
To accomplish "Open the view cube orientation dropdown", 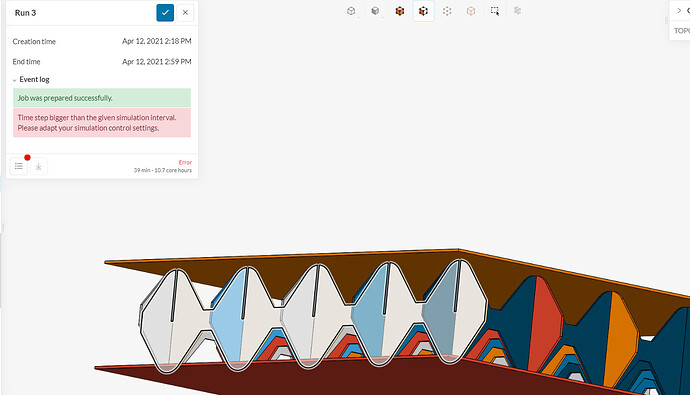I will 351,11.
